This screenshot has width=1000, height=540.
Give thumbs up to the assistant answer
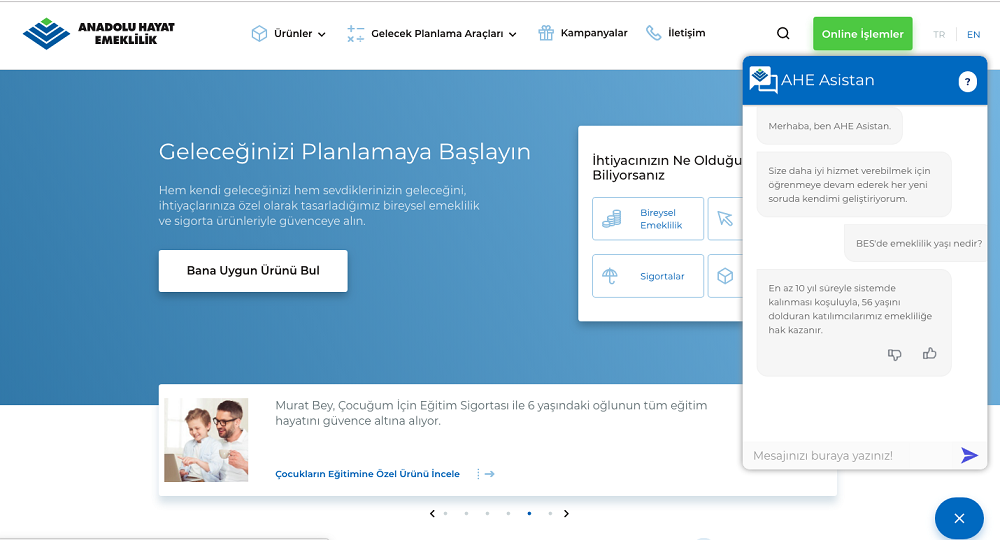pyautogui.click(x=930, y=353)
